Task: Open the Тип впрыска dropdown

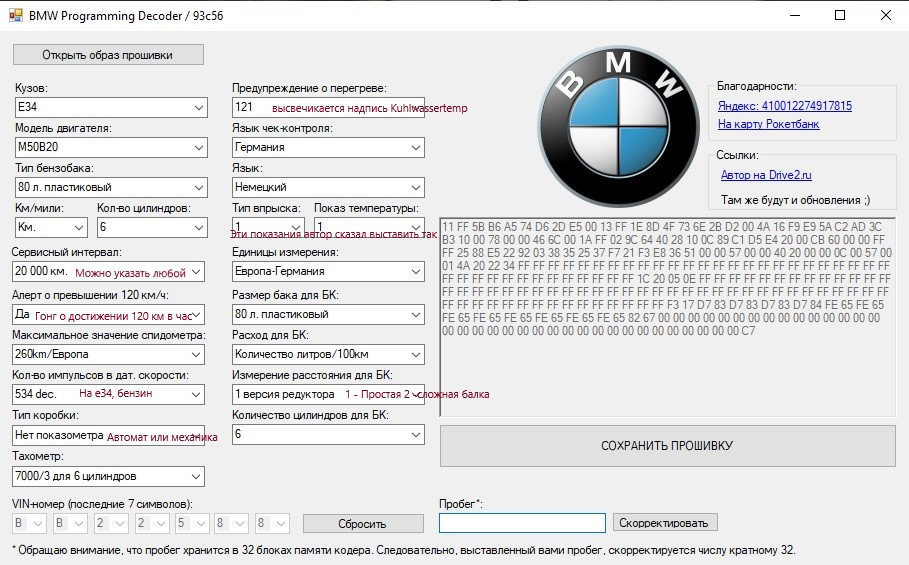Action: [x=268, y=227]
